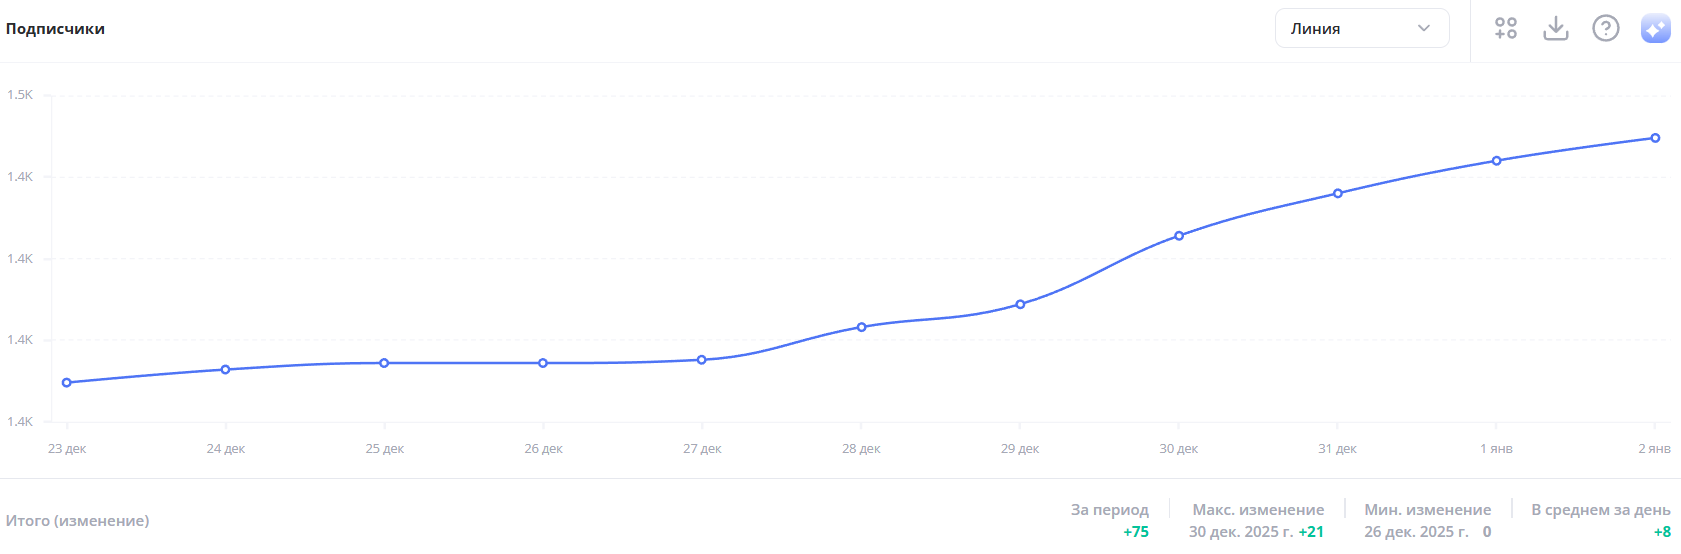Pick the 26 дек chart point
This screenshot has height=554, width=1681.
click(543, 363)
